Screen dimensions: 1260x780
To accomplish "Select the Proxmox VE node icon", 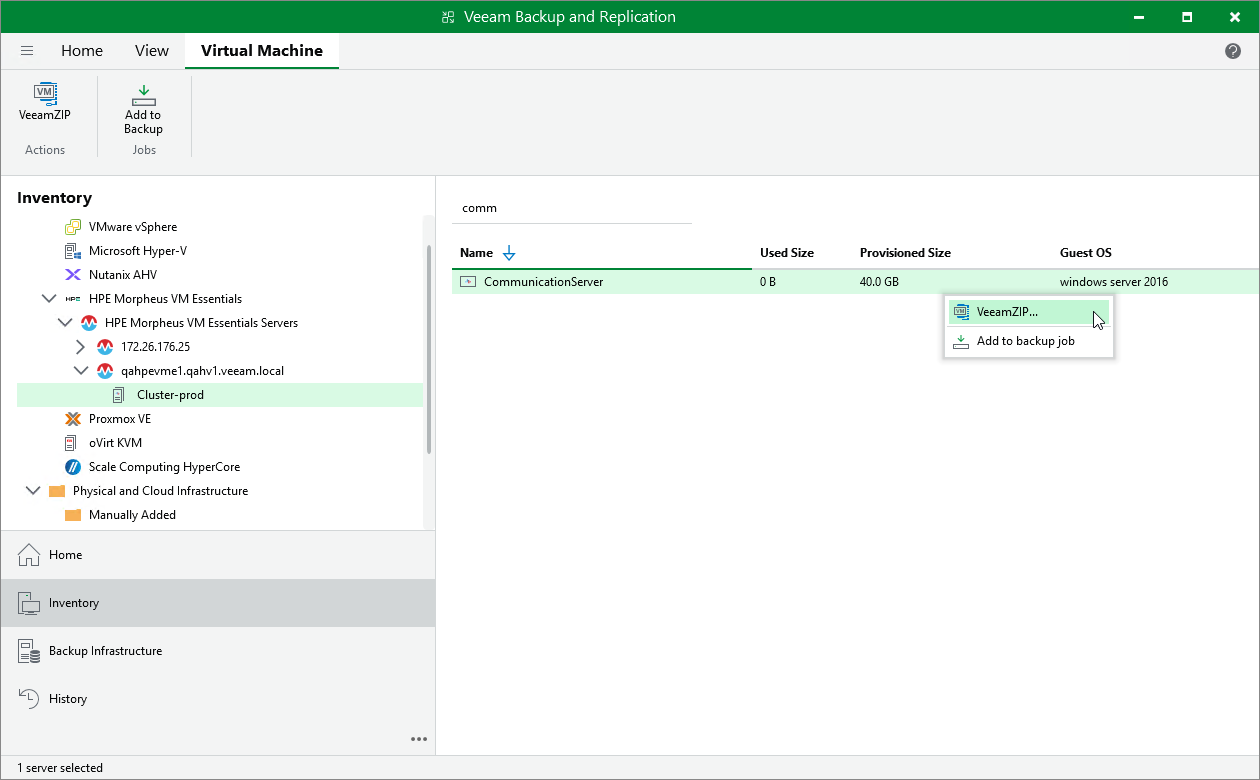I will coord(72,418).
